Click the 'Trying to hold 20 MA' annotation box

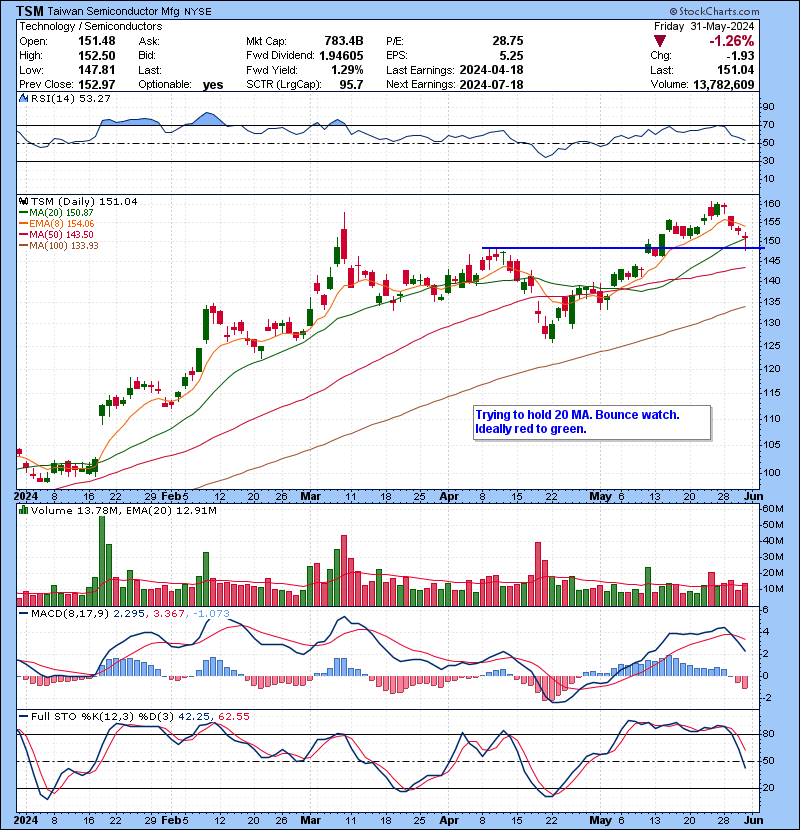(592, 422)
